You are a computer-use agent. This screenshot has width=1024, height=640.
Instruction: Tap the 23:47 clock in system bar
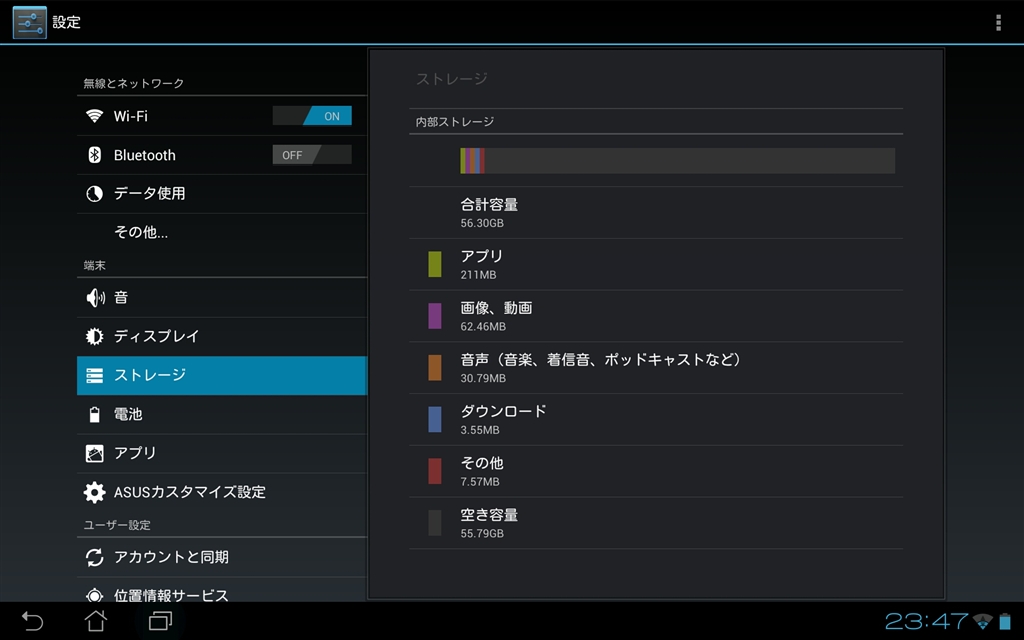tap(926, 620)
